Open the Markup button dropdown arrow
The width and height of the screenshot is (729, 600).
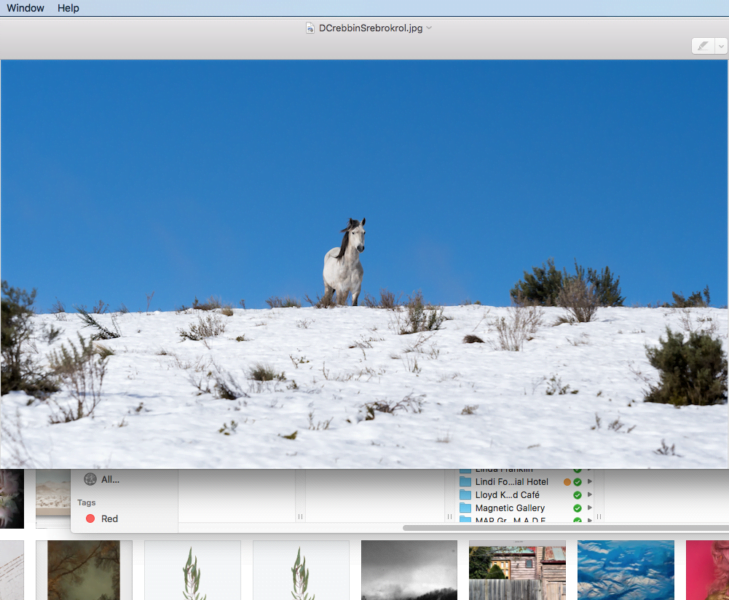(721, 46)
